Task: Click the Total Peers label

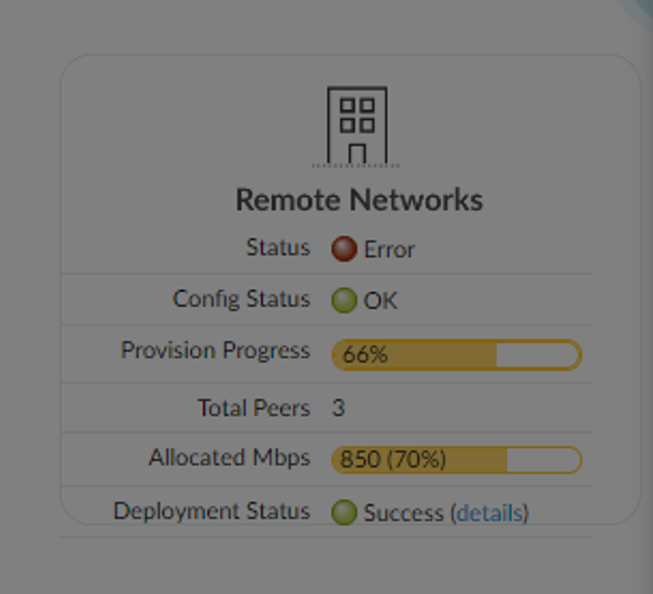Action: click(253, 408)
